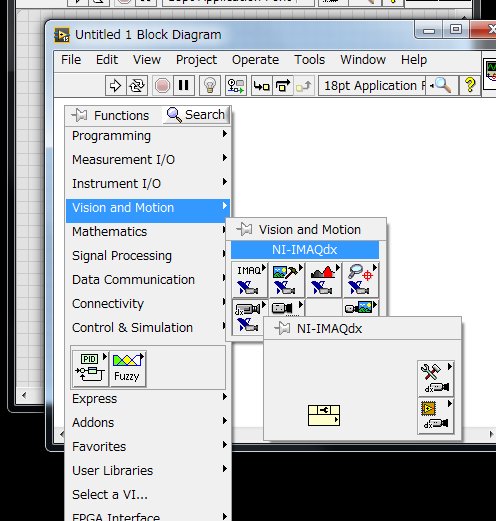The image size is (496, 521).
Task: Select the IMAQdx property node
Action: [324, 415]
